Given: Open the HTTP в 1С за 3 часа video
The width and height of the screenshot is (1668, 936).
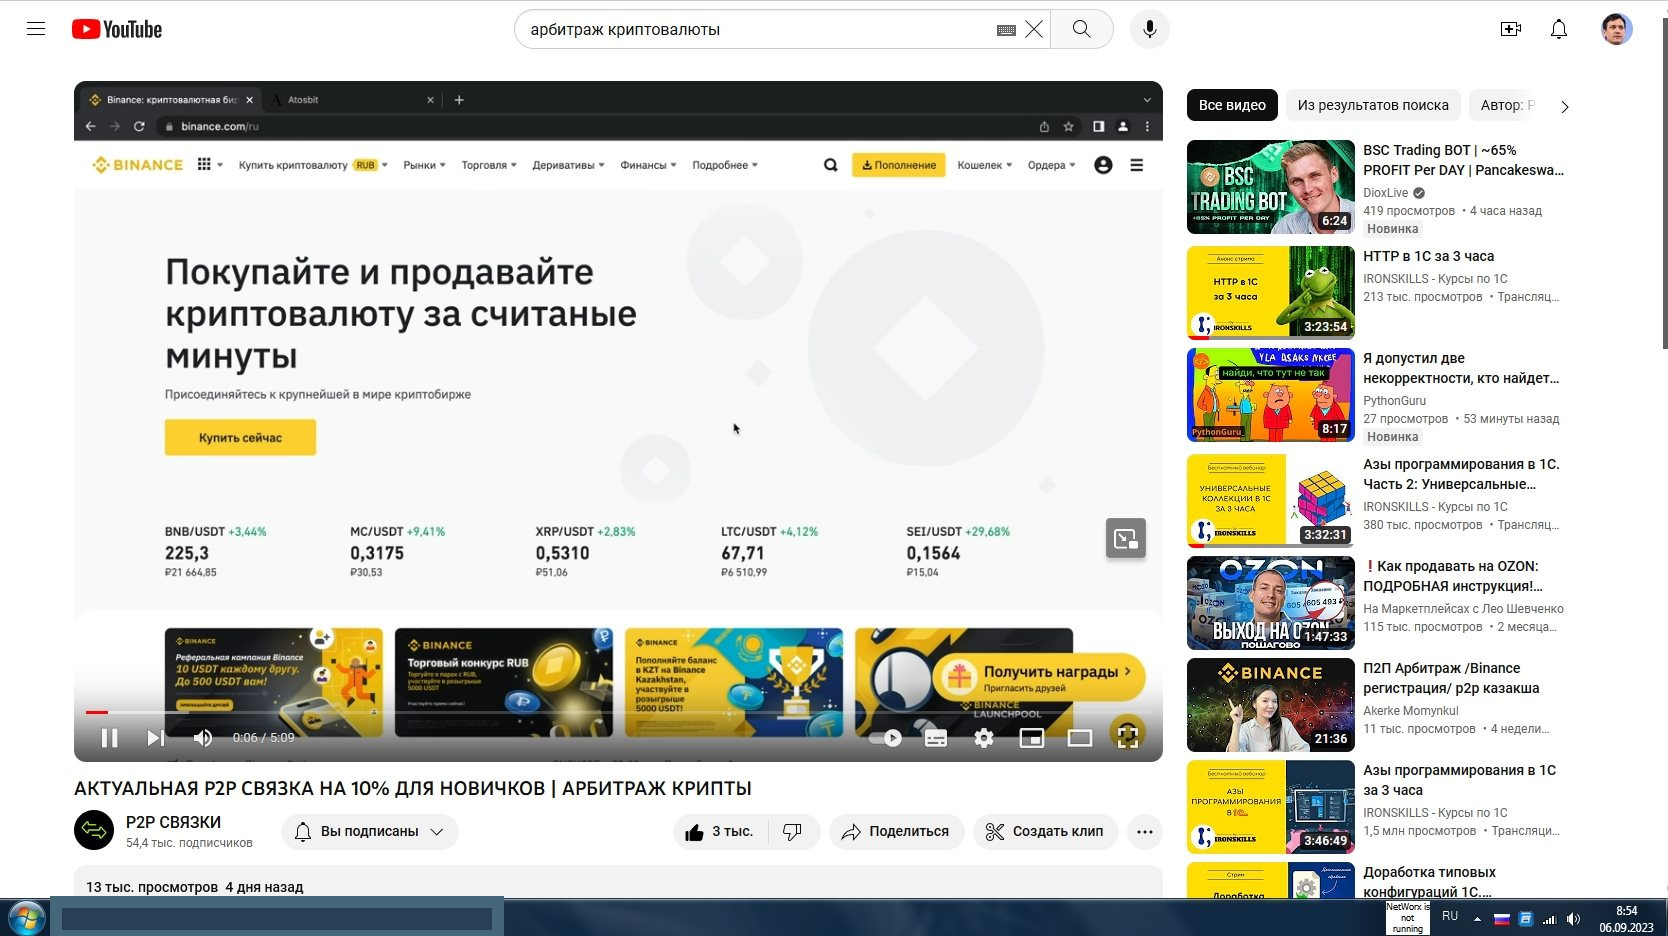Looking at the screenshot, I should 1428,256.
